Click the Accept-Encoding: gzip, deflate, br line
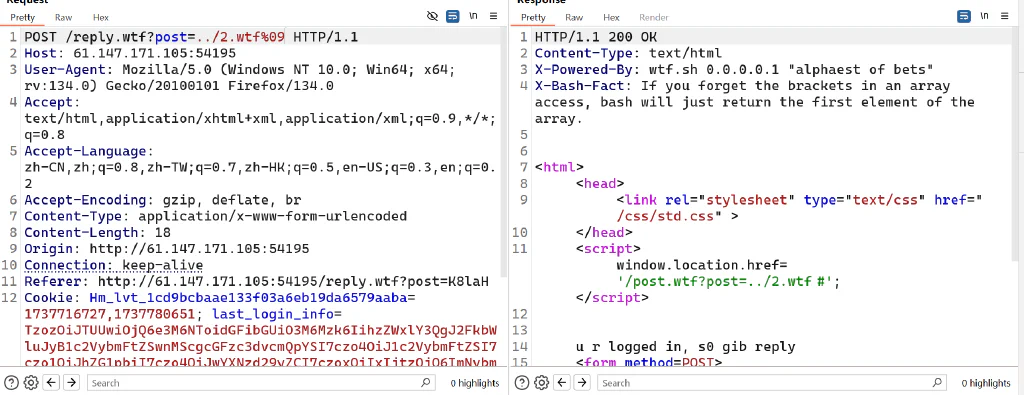Viewport: 1024px width, 395px height. [x=163, y=200]
